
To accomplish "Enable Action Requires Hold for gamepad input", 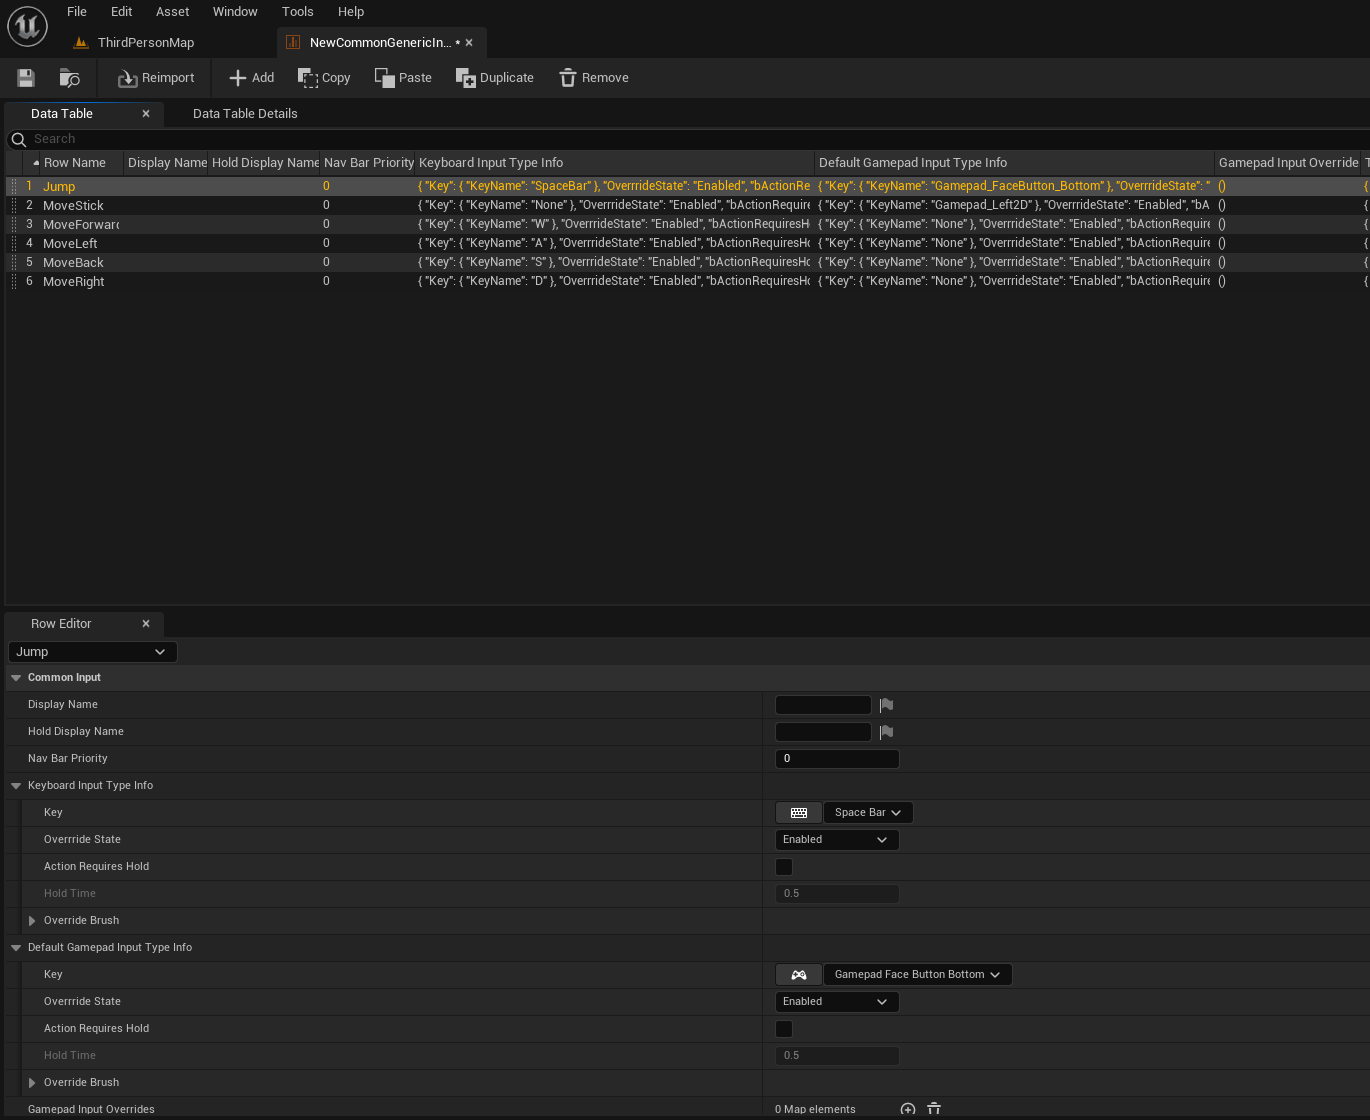I will tap(783, 1028).
